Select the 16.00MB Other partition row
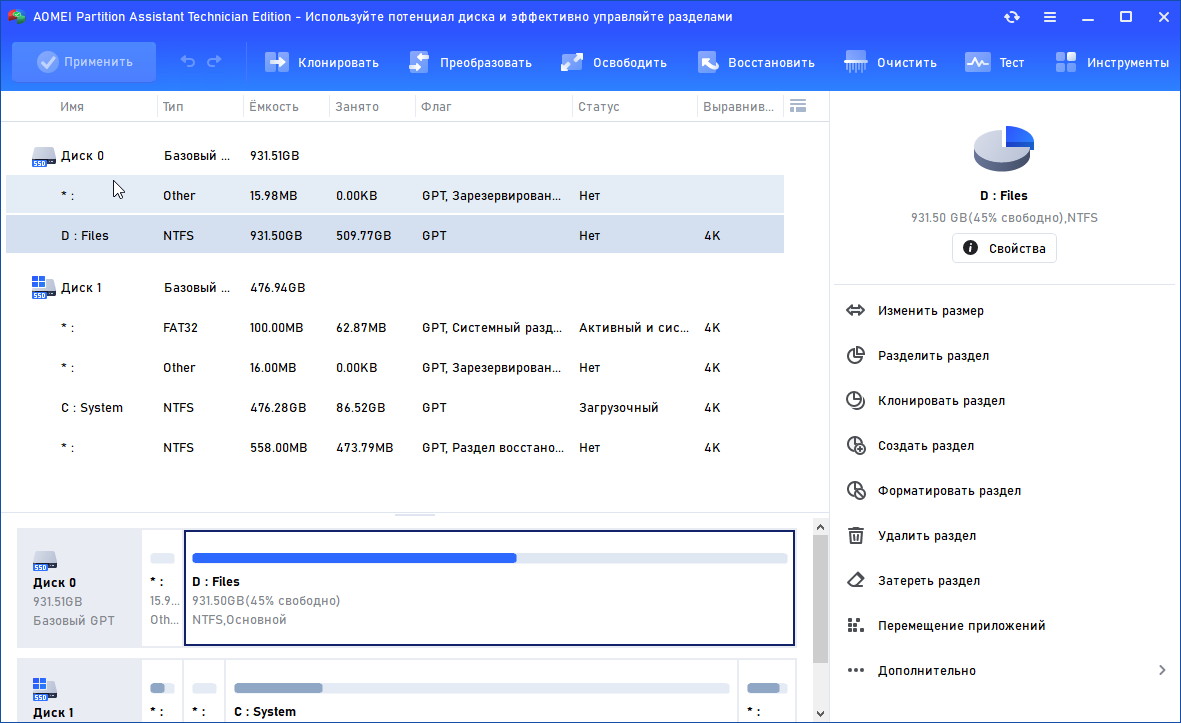1181x723 pixels. click(395, 368)
